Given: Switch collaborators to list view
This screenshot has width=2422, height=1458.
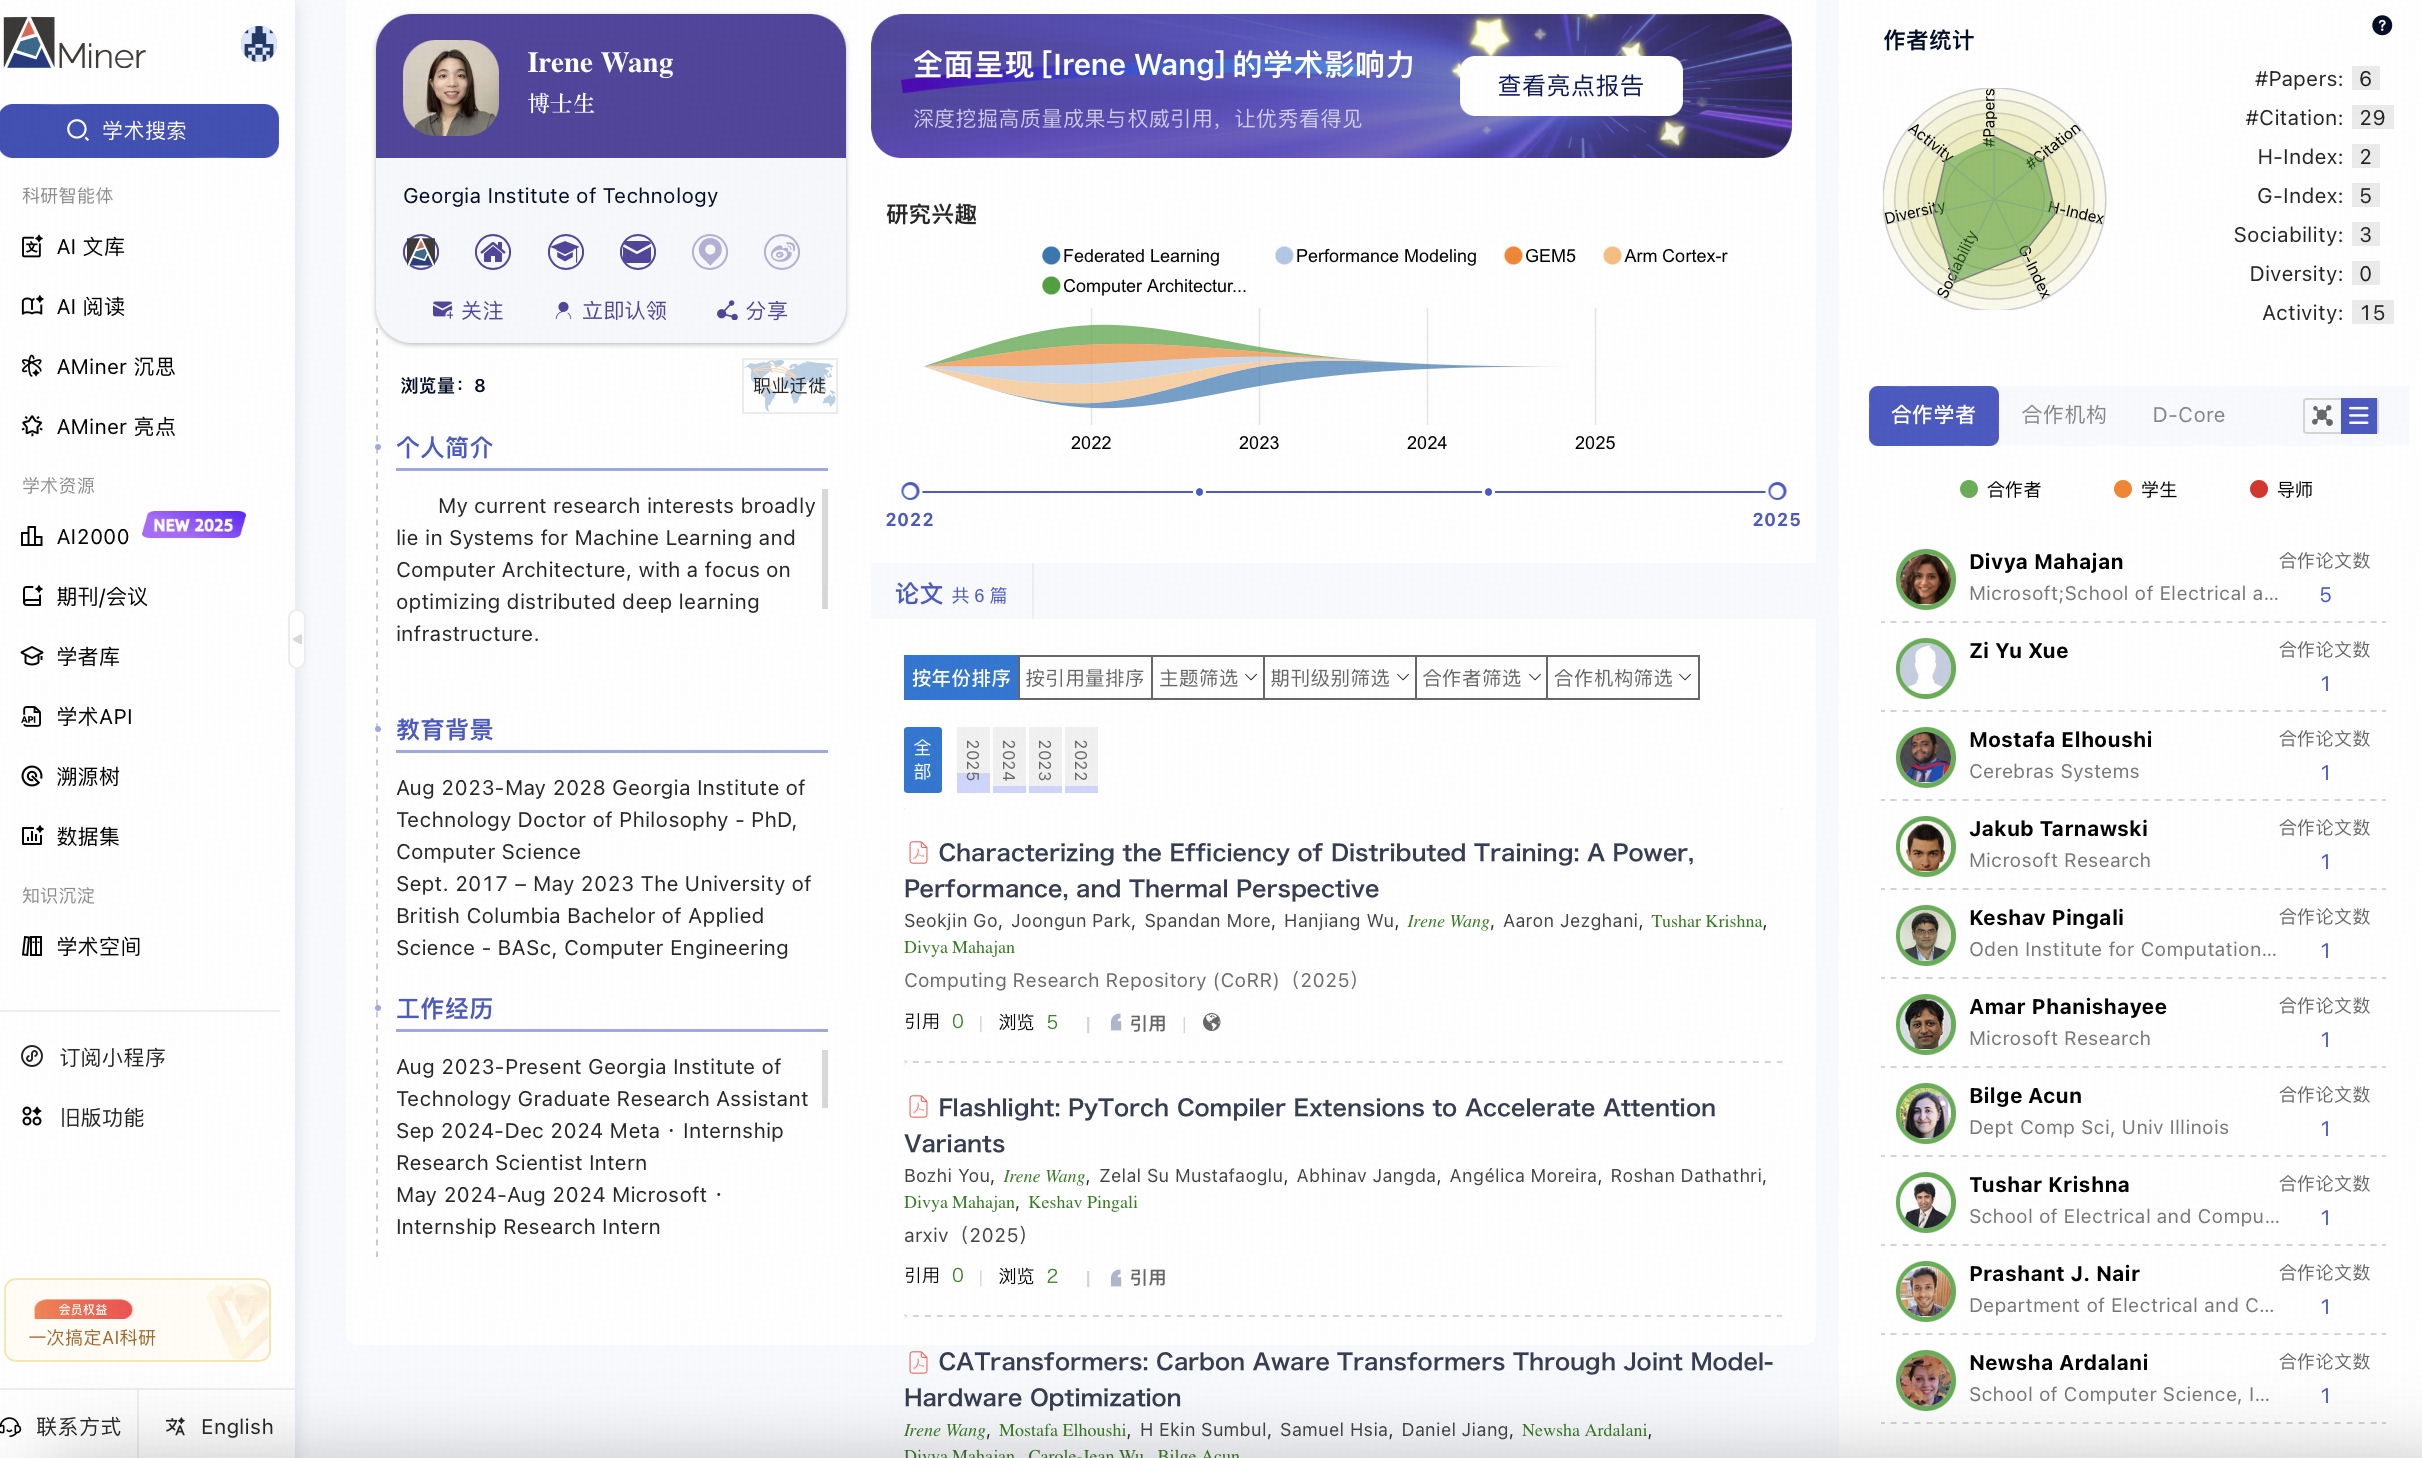Looking at the screenshot, I should [2359, 416].
